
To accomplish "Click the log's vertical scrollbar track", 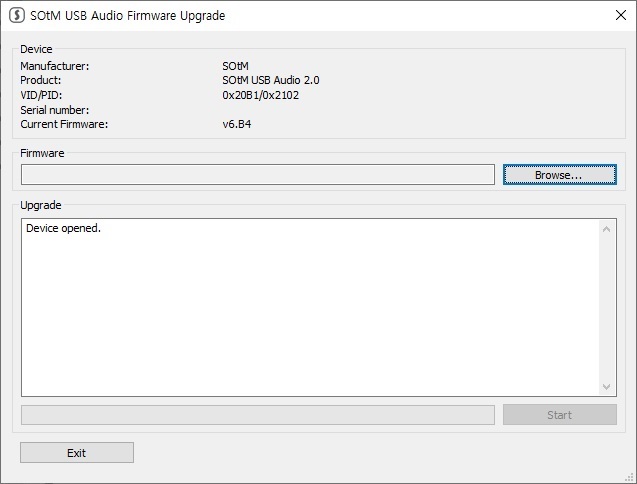I will pos(607,308).
